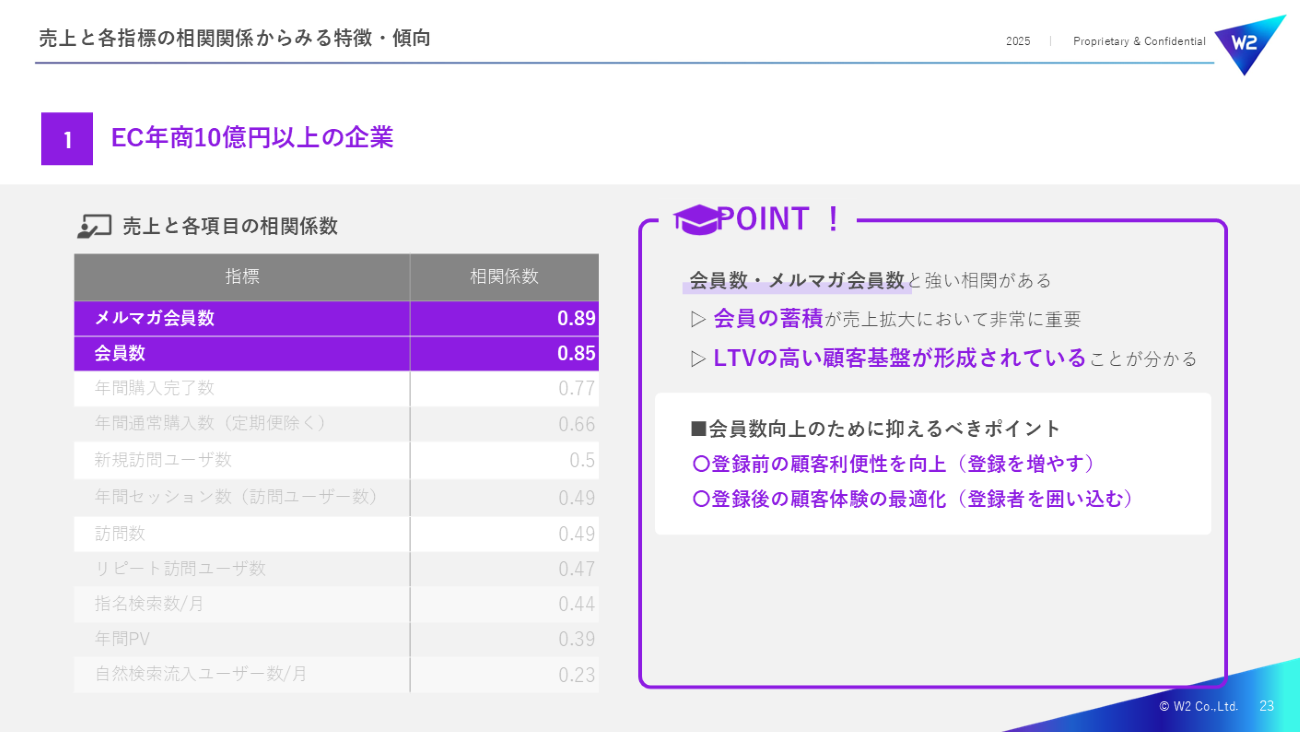Click the © W2 Co.,Ltd. footer text
The height and width of the screenshot is (732, 1300).
click(x=1198, y=706)
